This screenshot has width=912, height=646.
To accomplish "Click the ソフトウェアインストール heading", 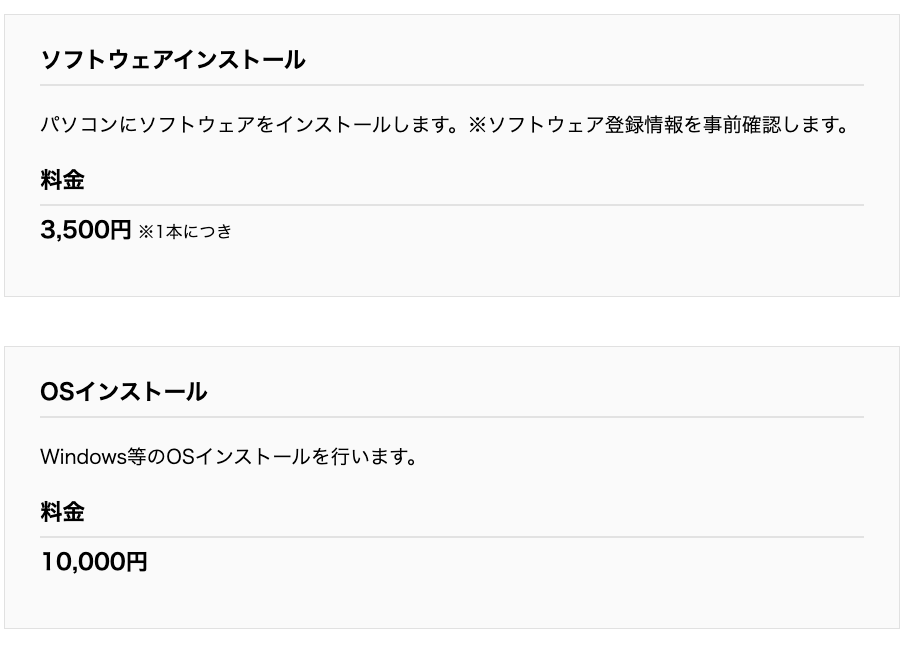I will (x=172, y=60).
